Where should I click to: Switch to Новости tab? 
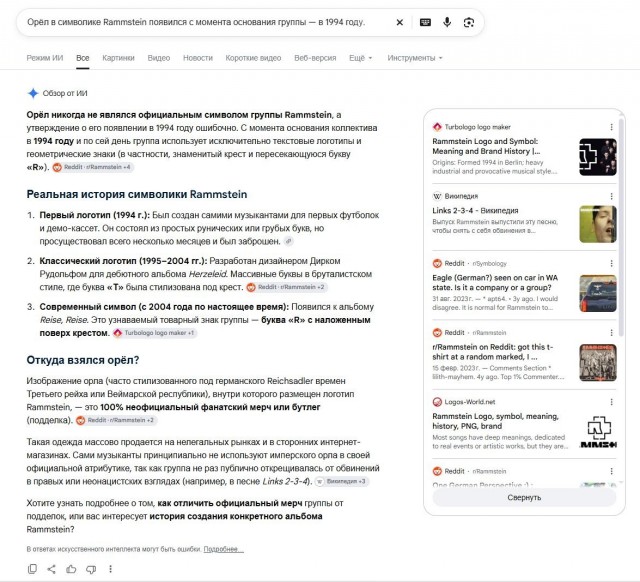[198, 58]
